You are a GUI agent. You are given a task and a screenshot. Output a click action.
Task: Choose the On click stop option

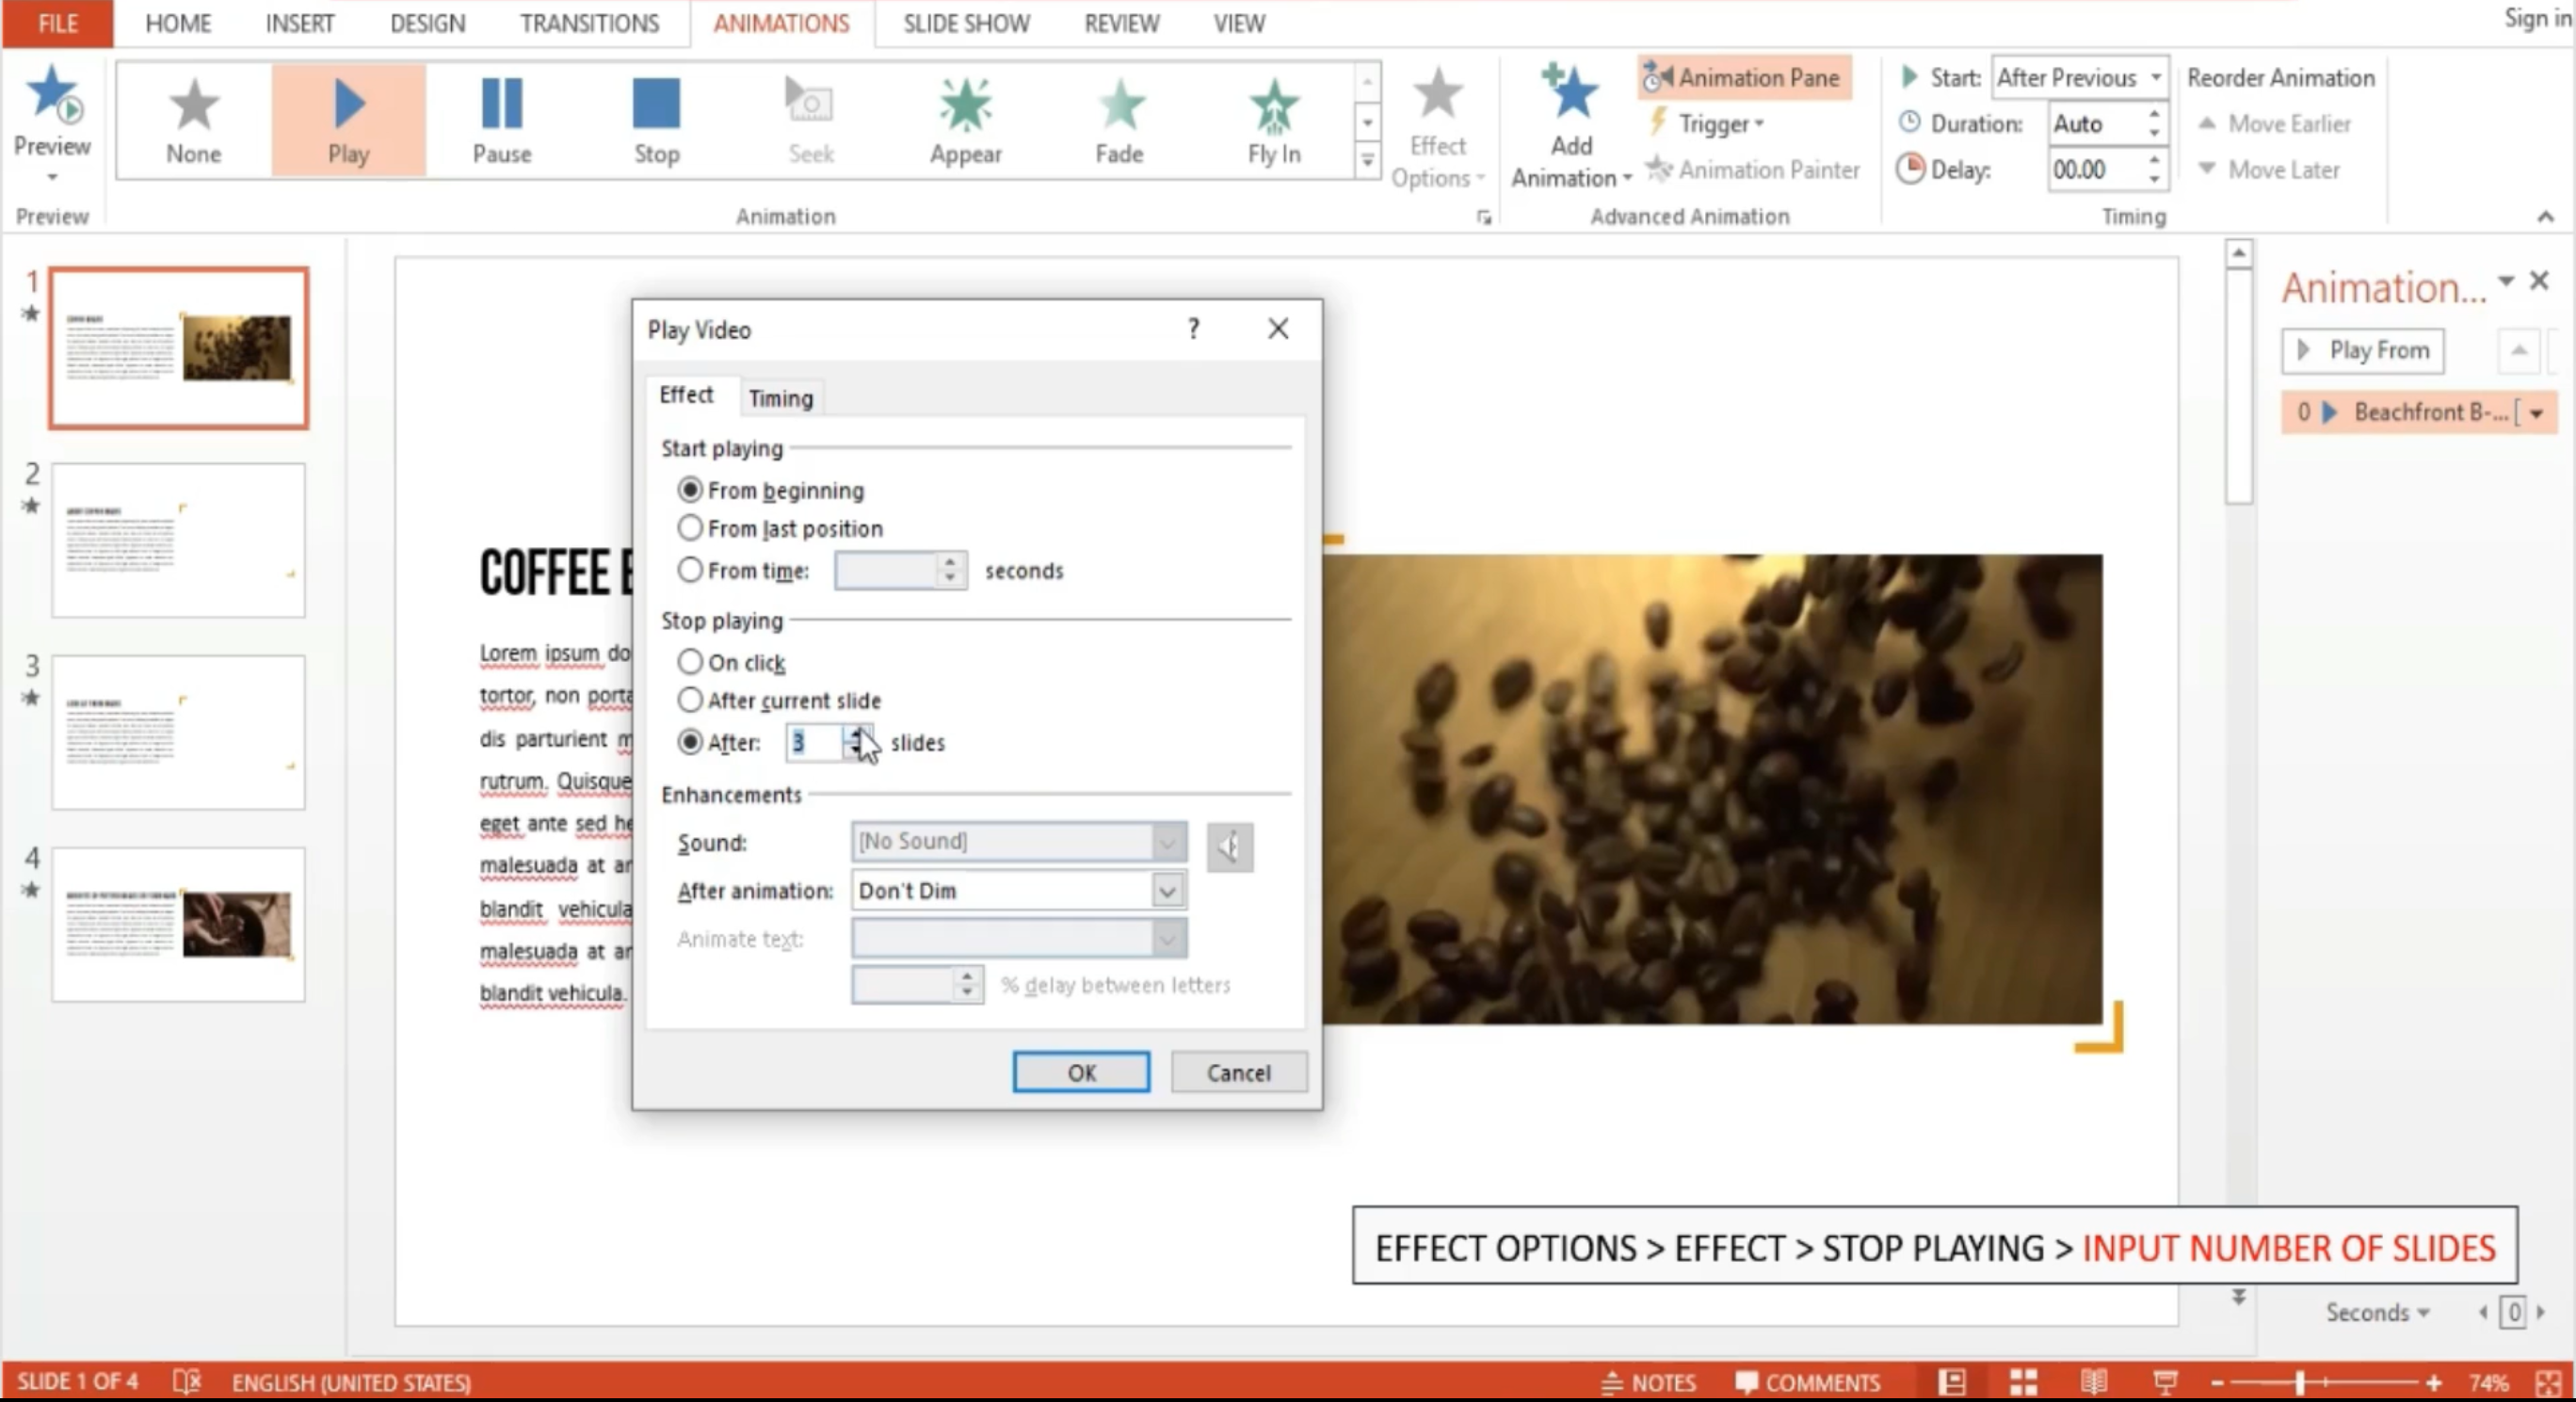[x=690, y=662]
